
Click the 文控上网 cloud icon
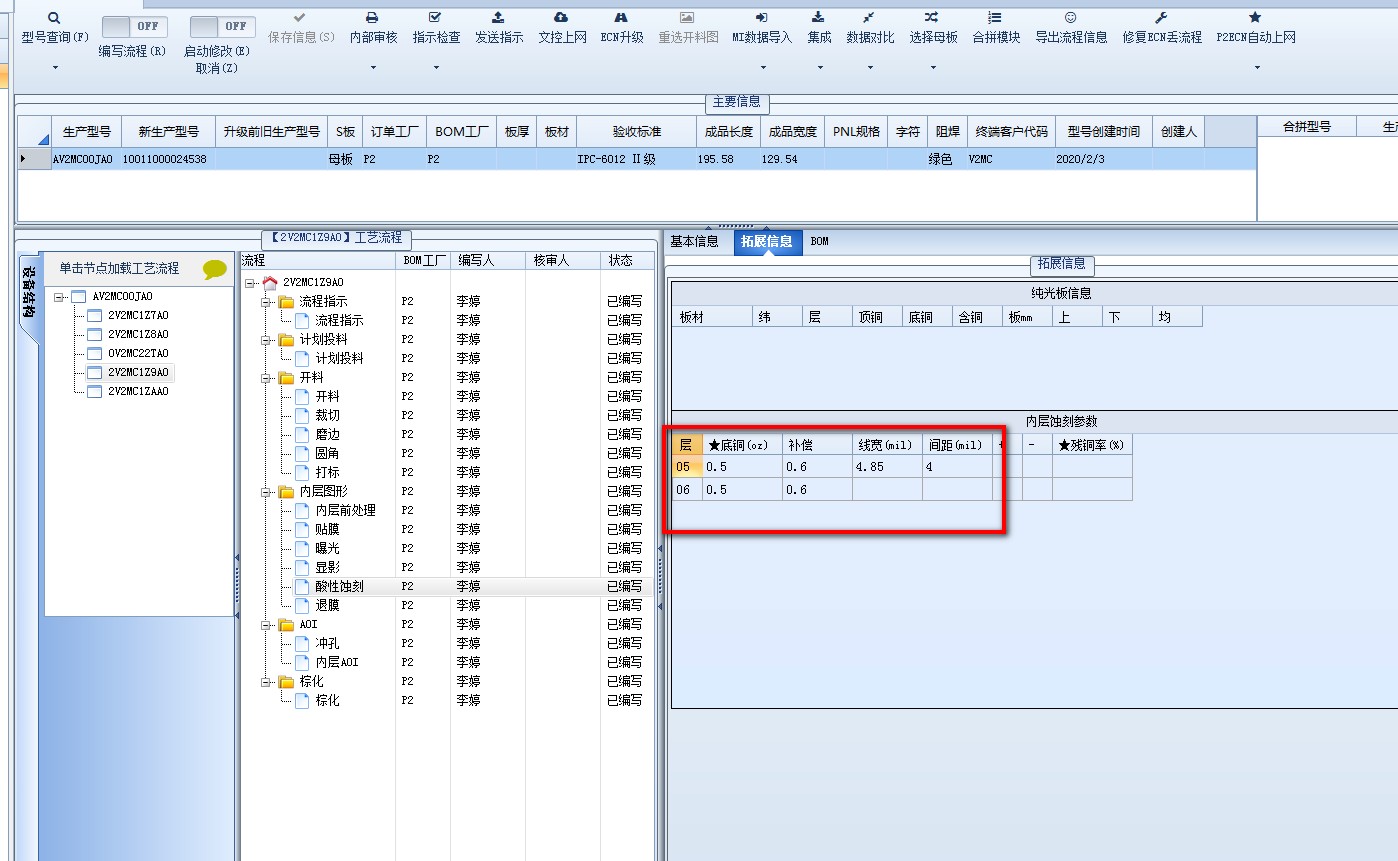(x=562, y=18)
